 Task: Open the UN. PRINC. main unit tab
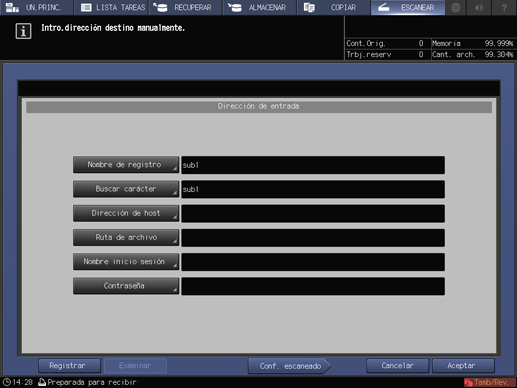(36, 7)
